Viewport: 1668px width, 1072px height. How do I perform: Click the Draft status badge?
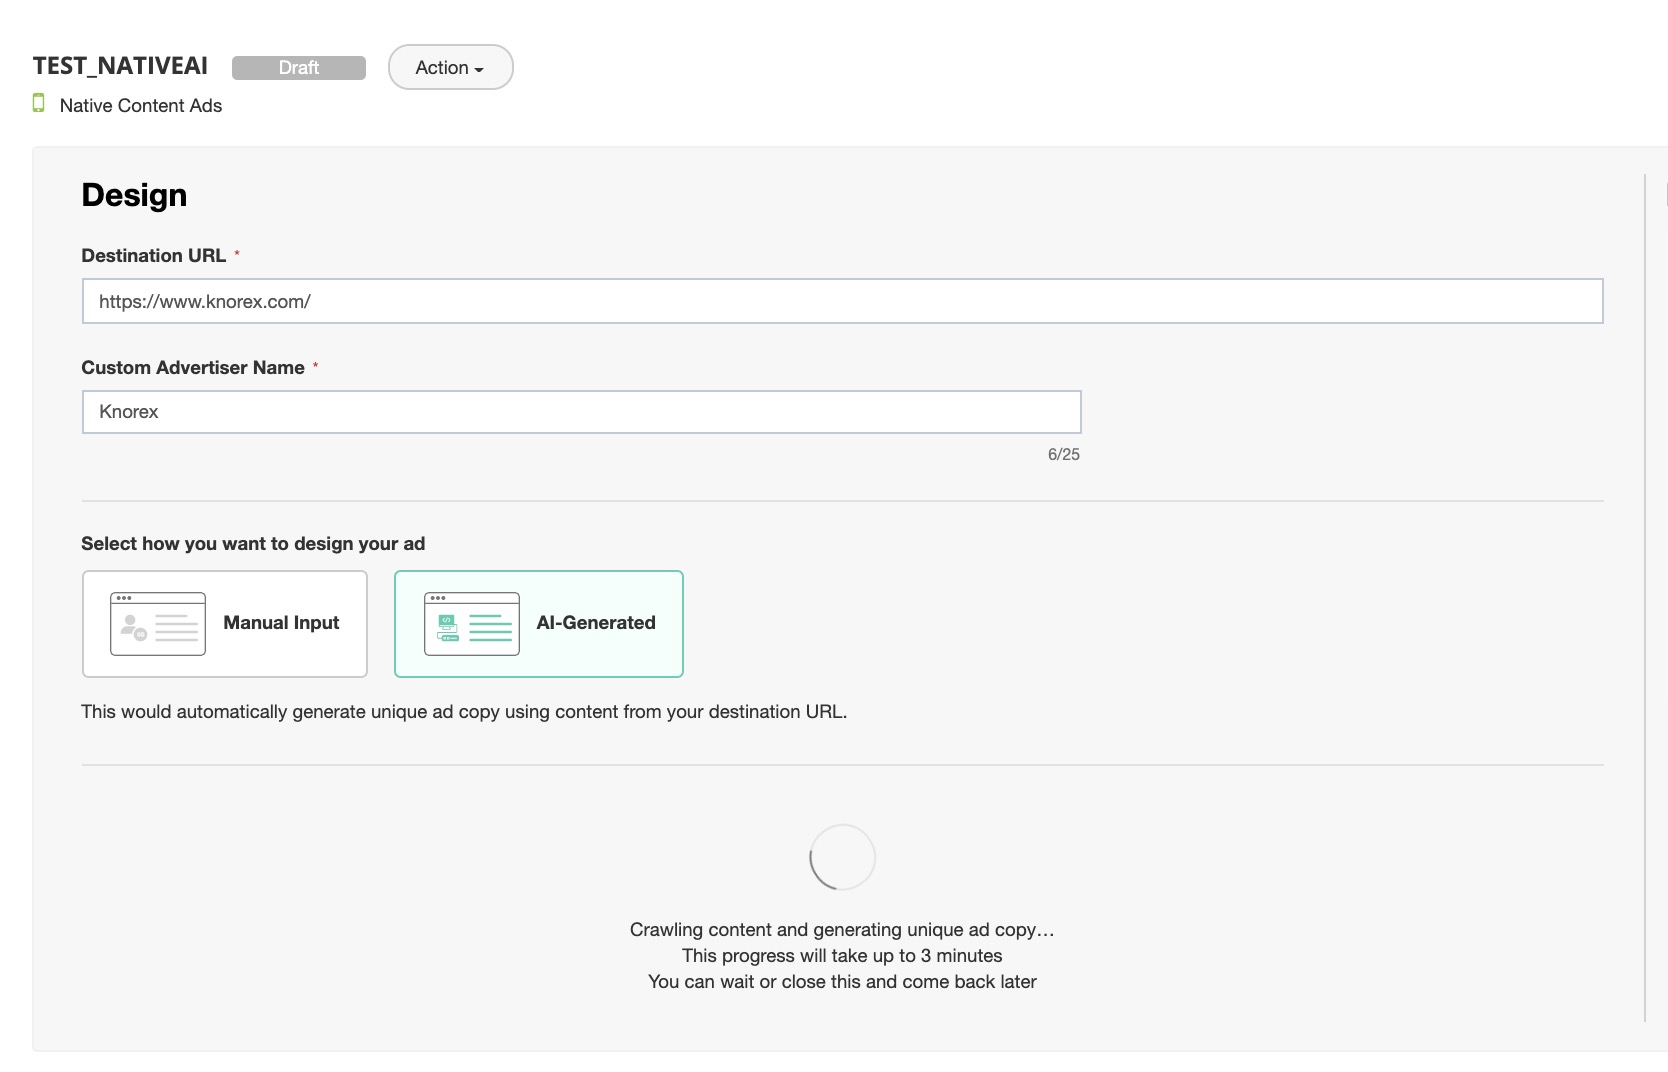(298, 67)
